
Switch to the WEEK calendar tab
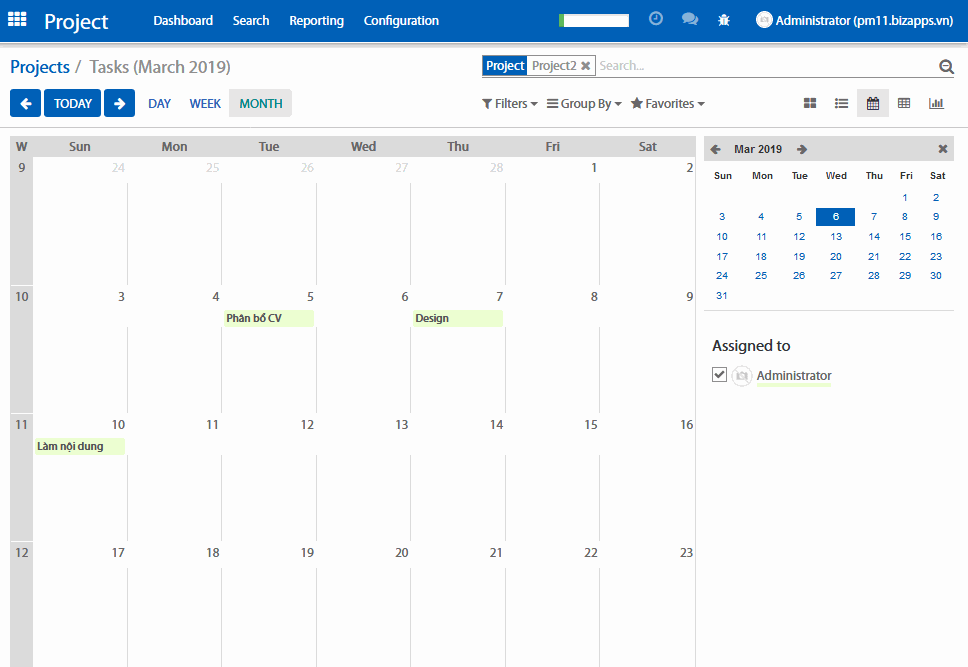pyautogui.click(x=205, y=104)
